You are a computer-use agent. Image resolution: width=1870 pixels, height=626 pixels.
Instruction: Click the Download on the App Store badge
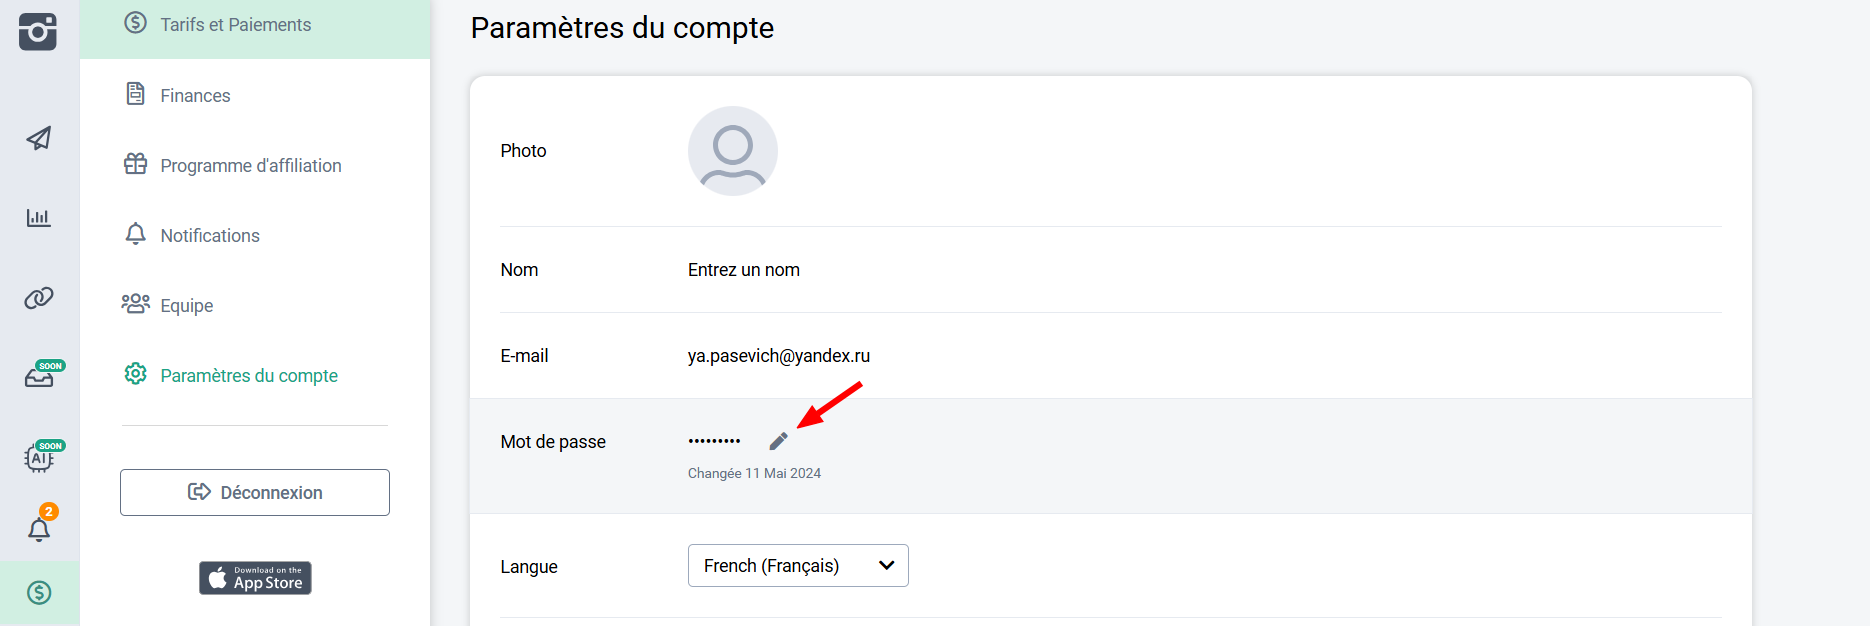click(255, 578)
